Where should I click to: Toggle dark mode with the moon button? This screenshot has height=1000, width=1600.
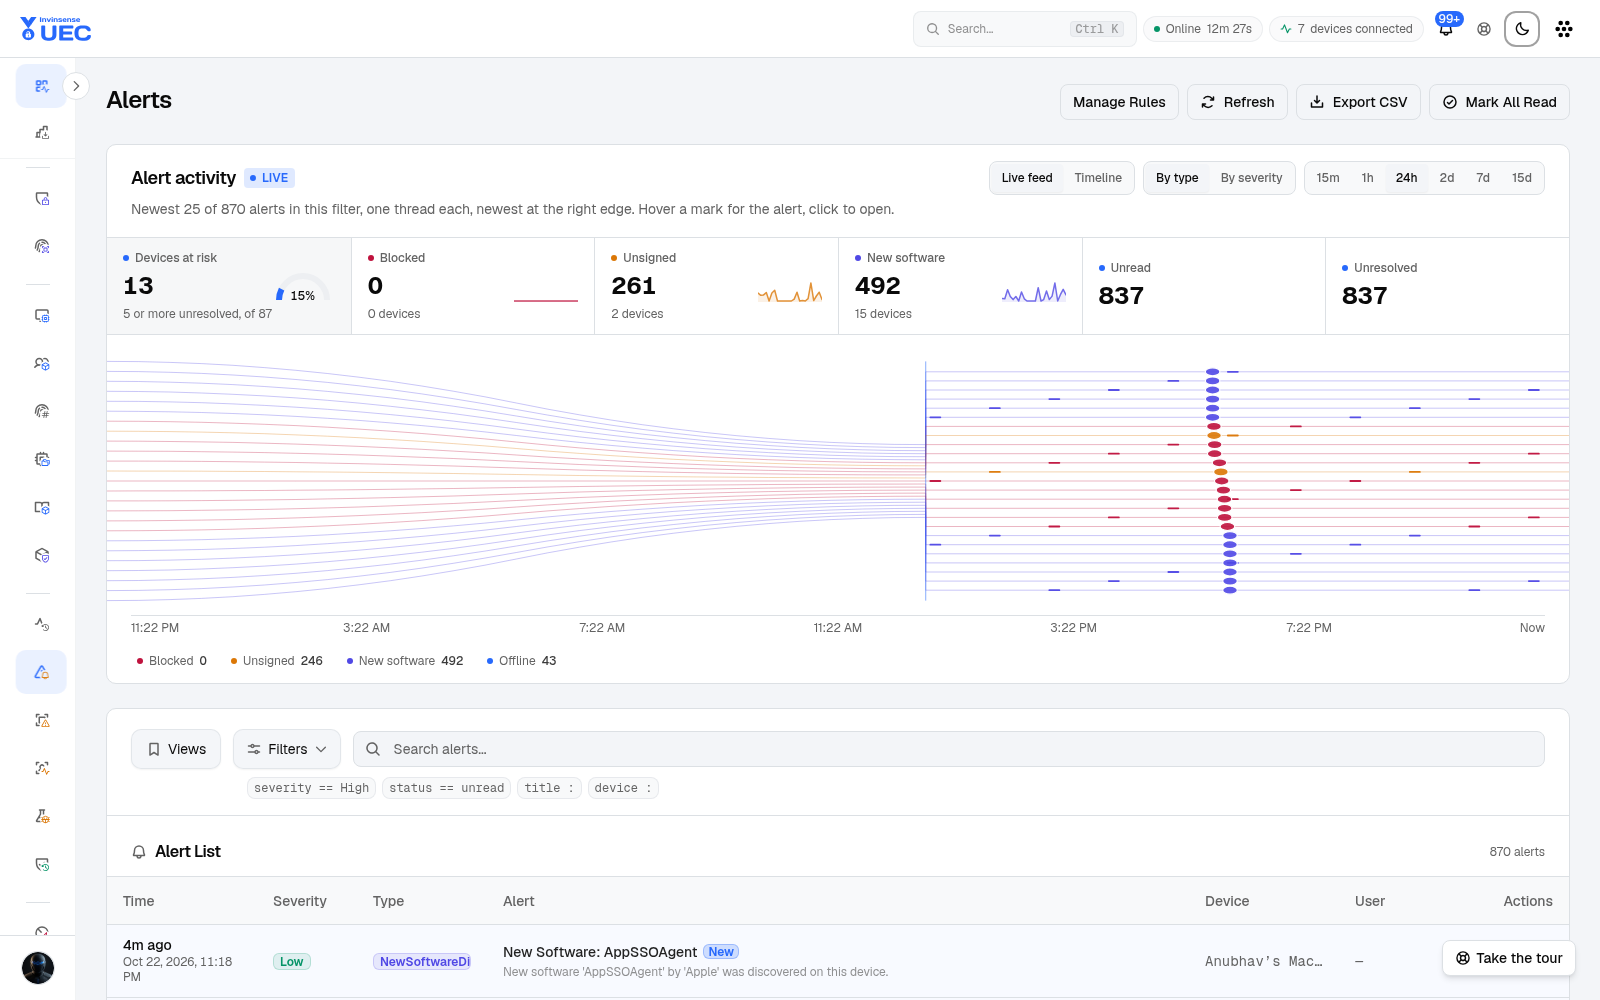(1522, 29)
